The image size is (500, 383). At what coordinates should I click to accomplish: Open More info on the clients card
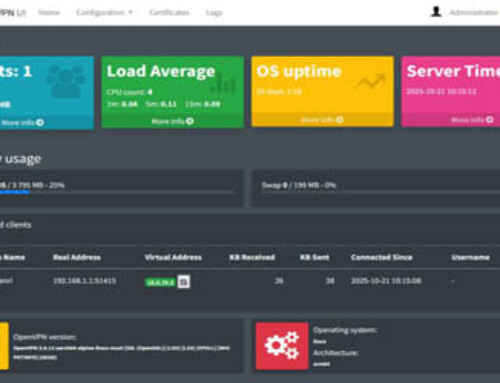pyautogui.click(x=22, y=122)
